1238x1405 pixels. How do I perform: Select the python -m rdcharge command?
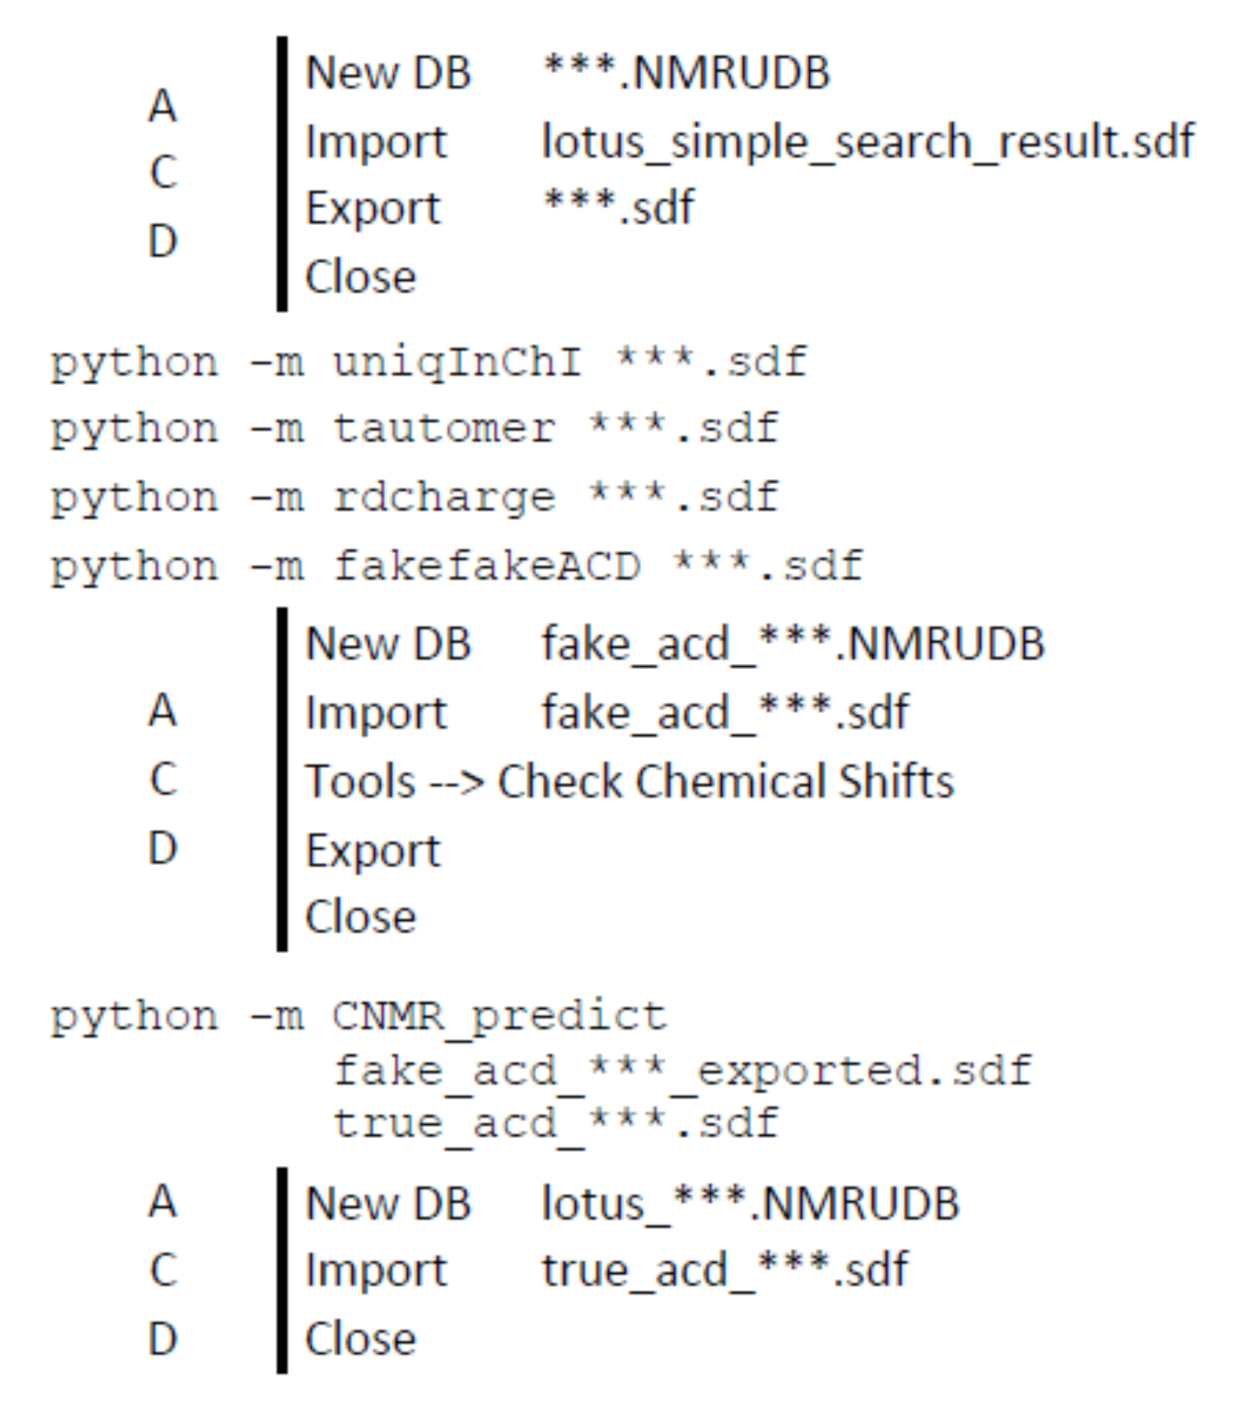click(414, 497)
